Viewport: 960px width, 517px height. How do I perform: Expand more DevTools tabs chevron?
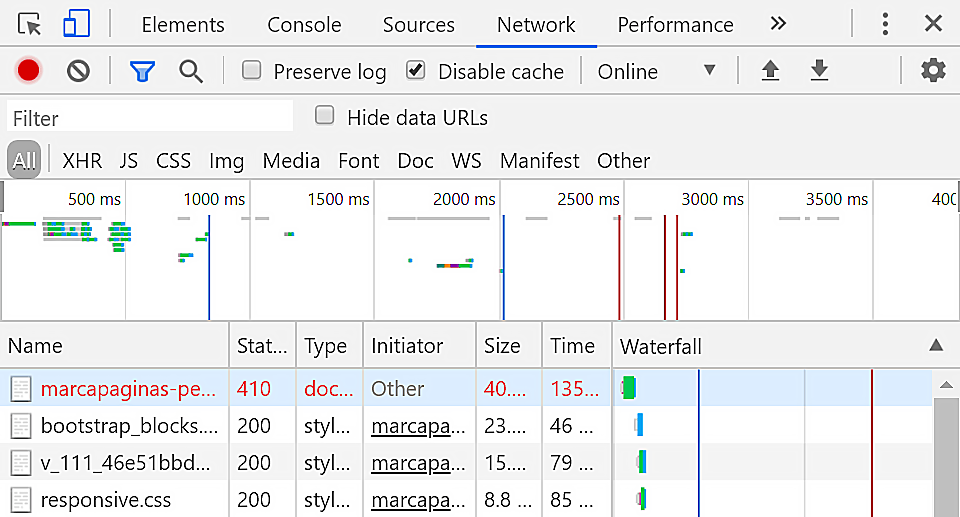778,24
